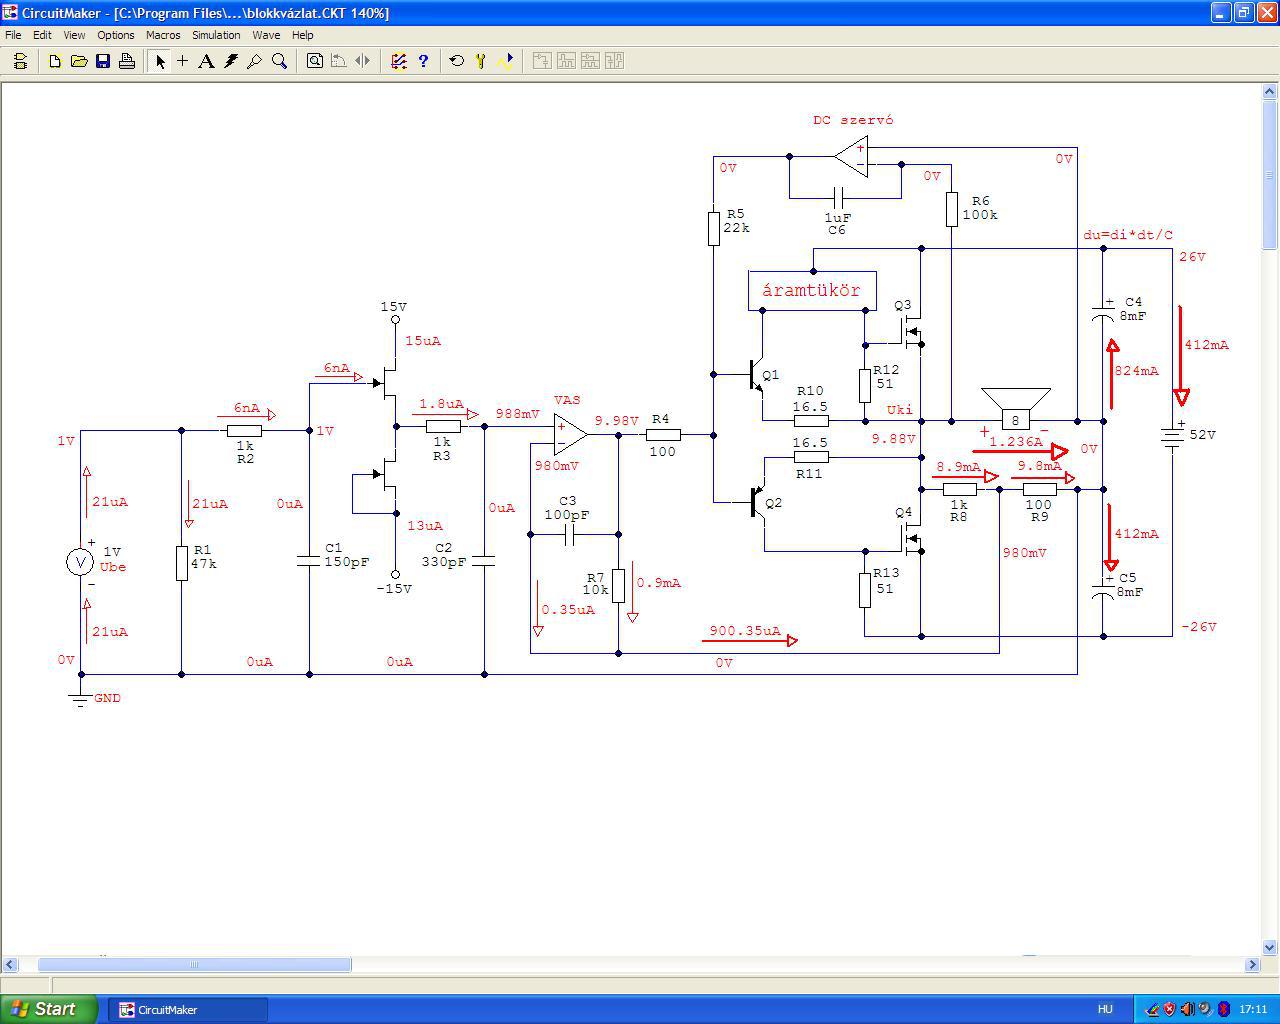Click the Print icon in toolbar
The image size is (1280, 1024).
tap(127, 61)
